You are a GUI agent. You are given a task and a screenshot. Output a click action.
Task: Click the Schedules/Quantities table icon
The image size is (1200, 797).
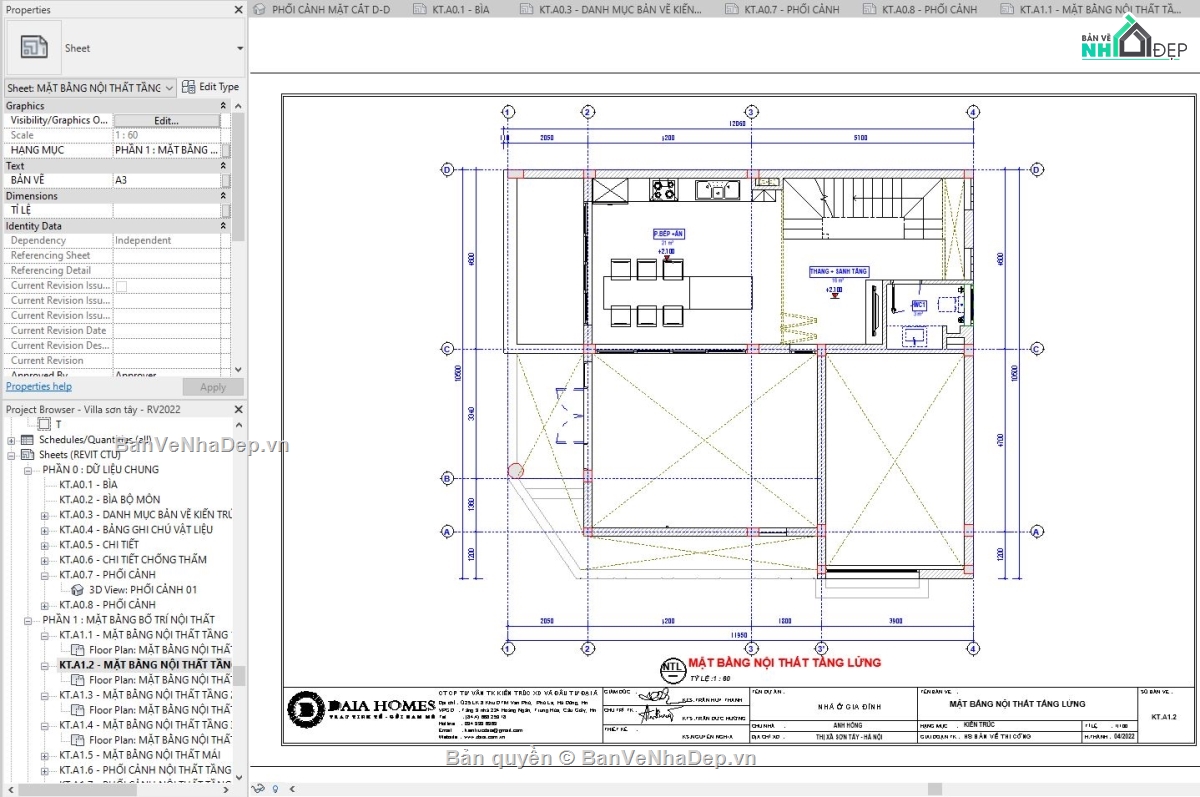pos(28,440)
